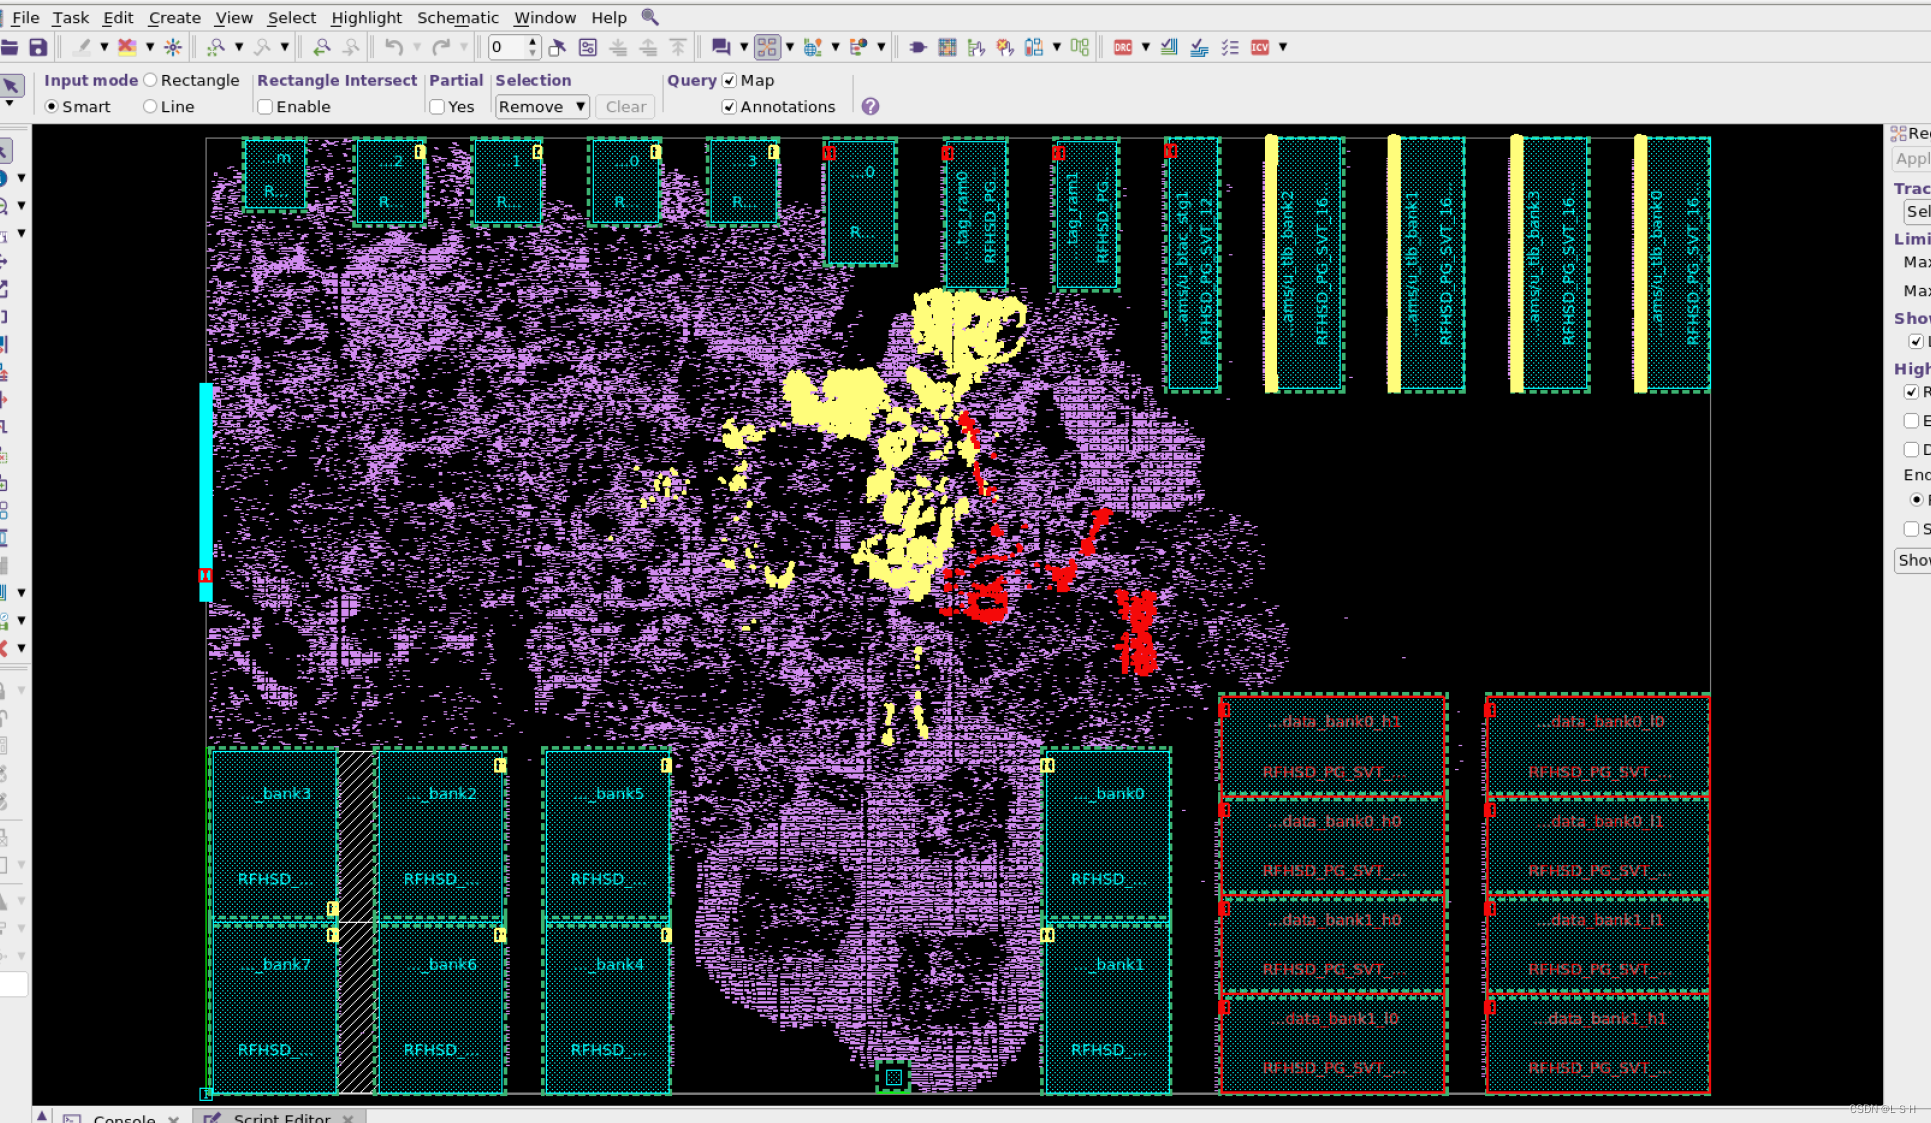The width and height of the screenshot is (1931, 1123).
Task: Open a design file
Action: pyautogui.click(x=13, y=46)
